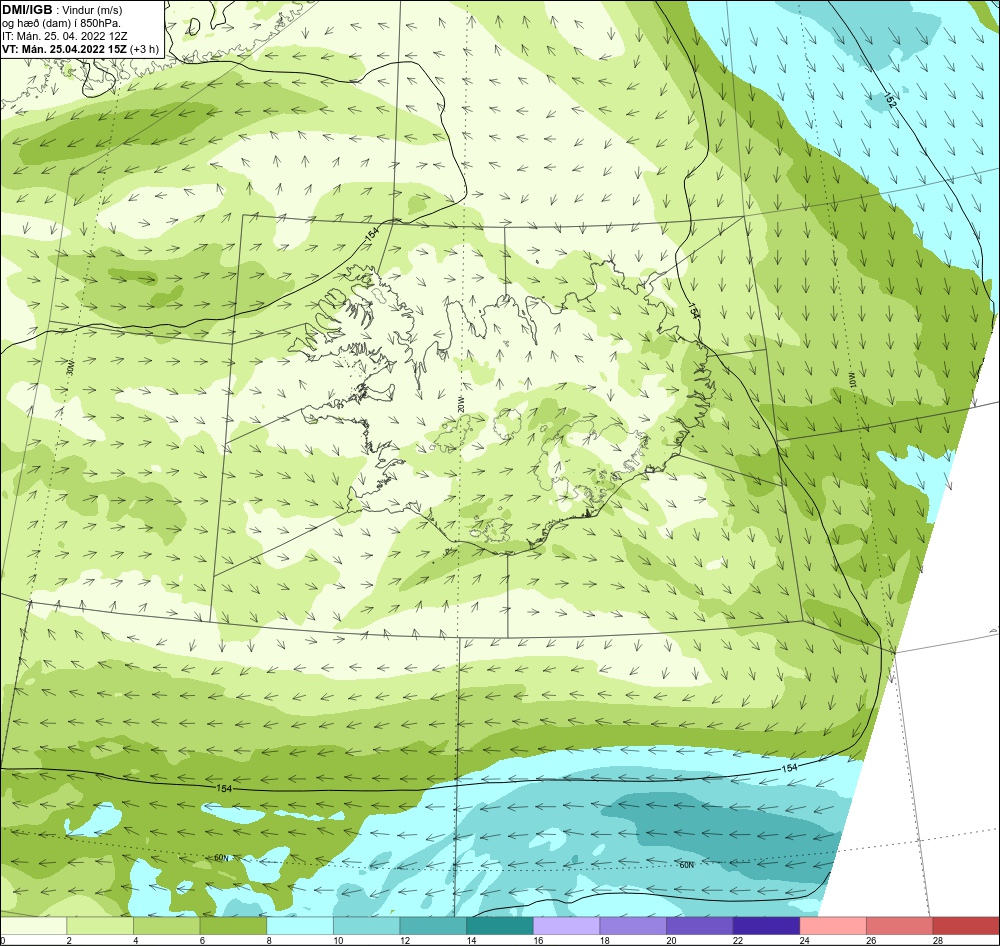
Task: Click the "og hæð (dam) í 850hPa." line
Action: tap(61, 24)
